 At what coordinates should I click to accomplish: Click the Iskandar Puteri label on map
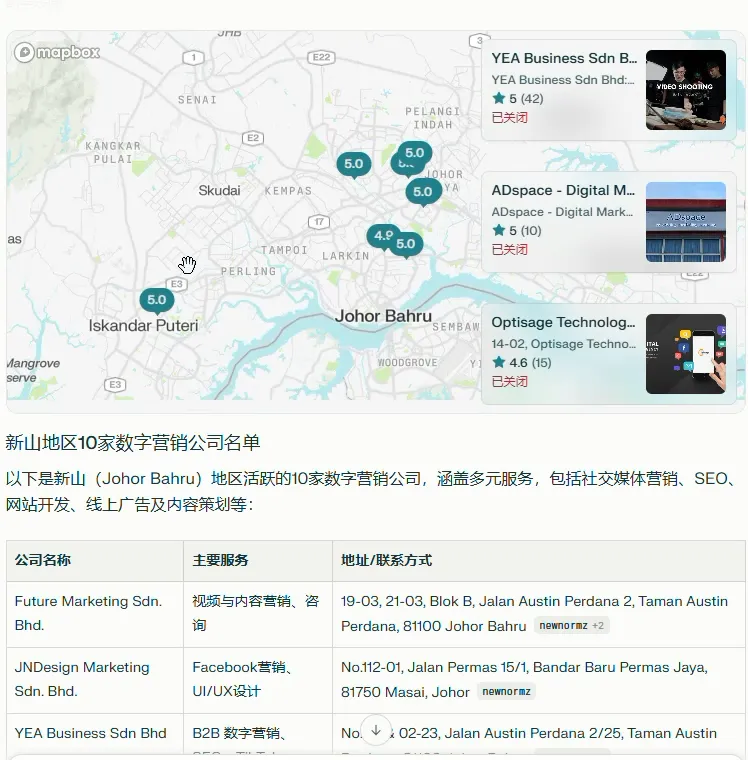pos(143,325)
